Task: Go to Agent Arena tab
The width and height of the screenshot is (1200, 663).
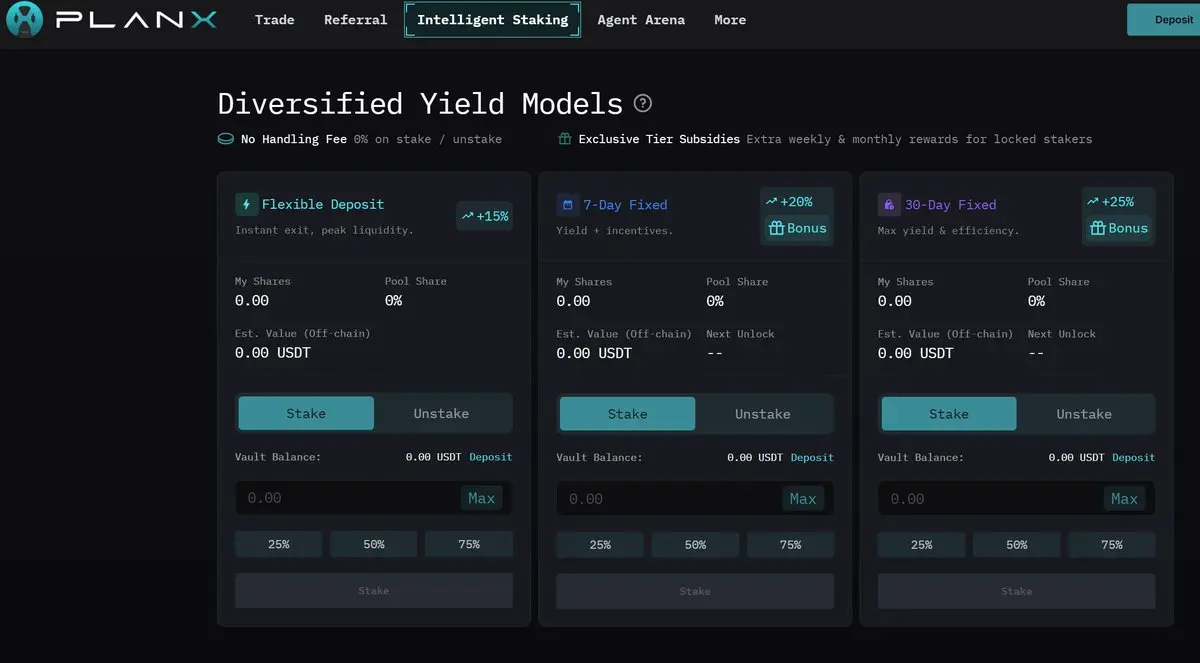Action: click(641, 20)
